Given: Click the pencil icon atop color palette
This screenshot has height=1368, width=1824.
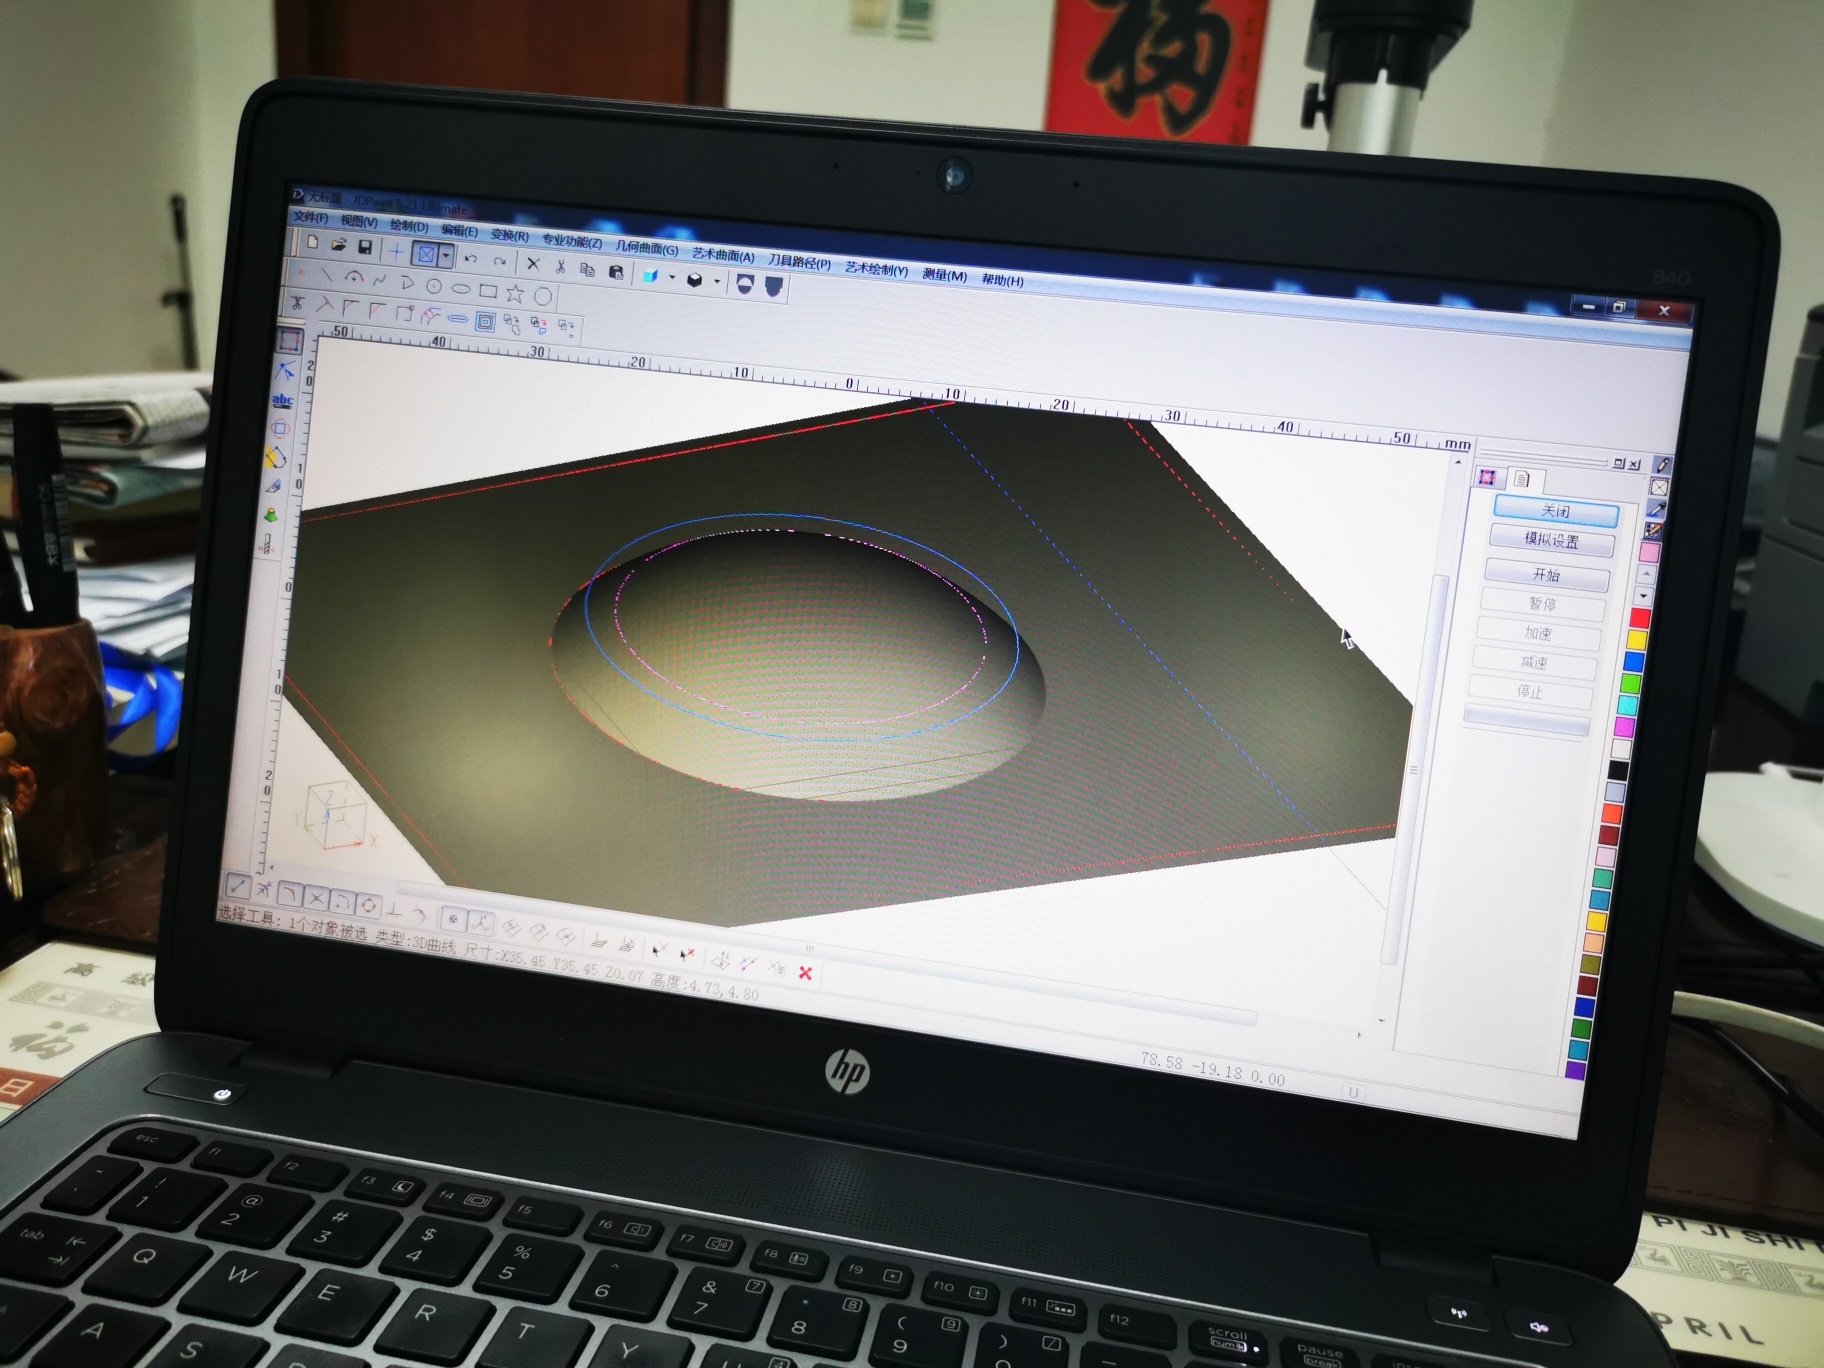Looking at the screenshot, I should (1662, 465).
